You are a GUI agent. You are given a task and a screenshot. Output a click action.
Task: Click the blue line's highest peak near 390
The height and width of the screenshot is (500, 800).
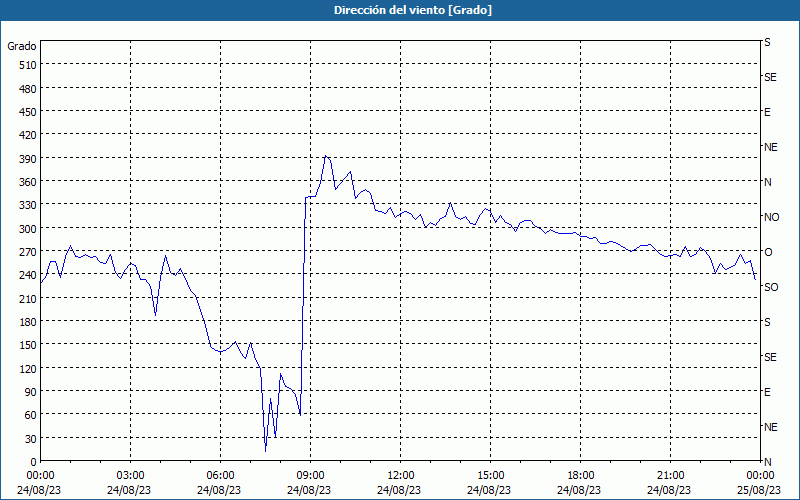326,156
